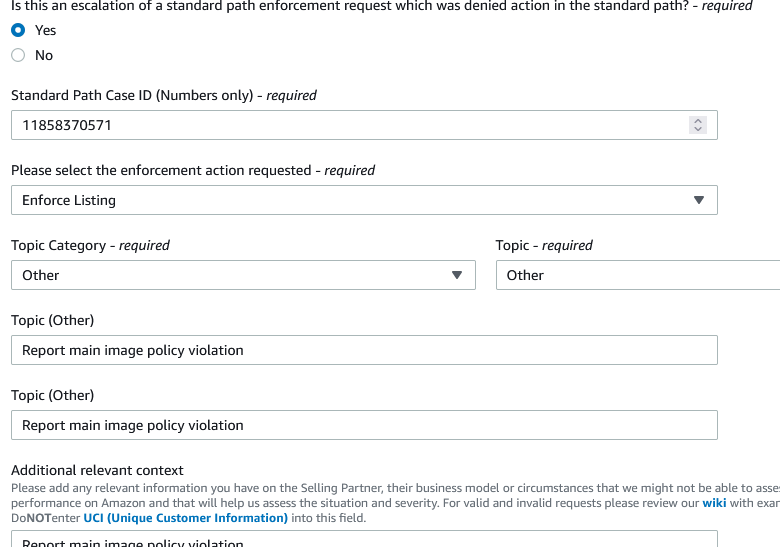
Task: Open the UCI (Unique Customer Information) link
Action: 185,518
